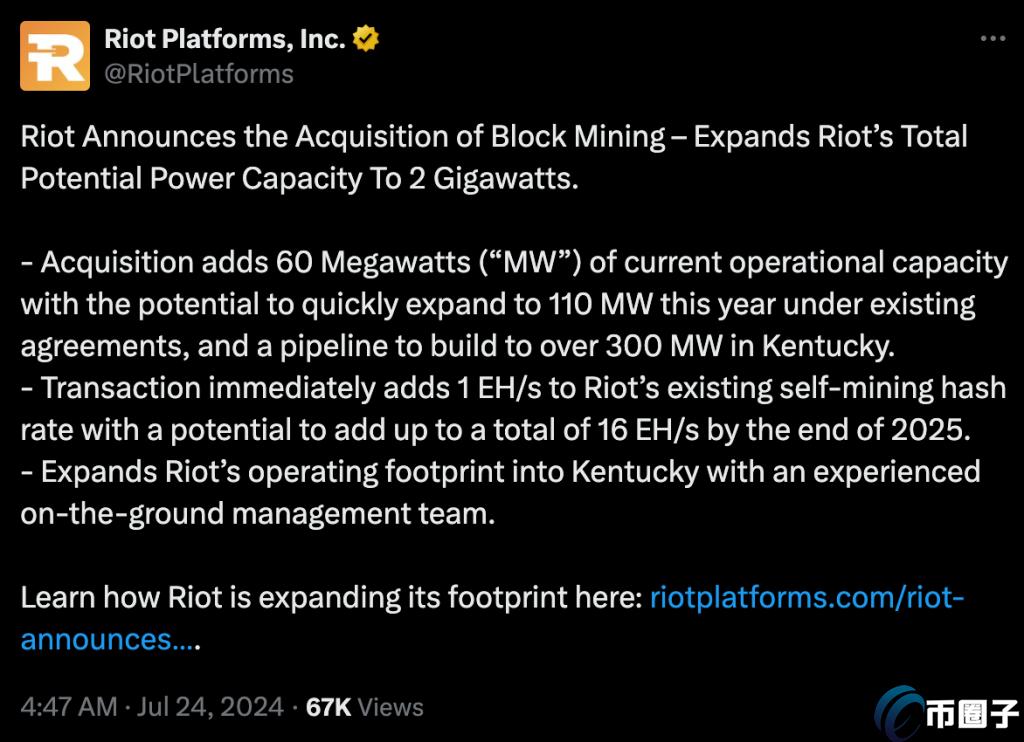
Task: Open the three-dot tweet options menu
Action: coord(994,36)
